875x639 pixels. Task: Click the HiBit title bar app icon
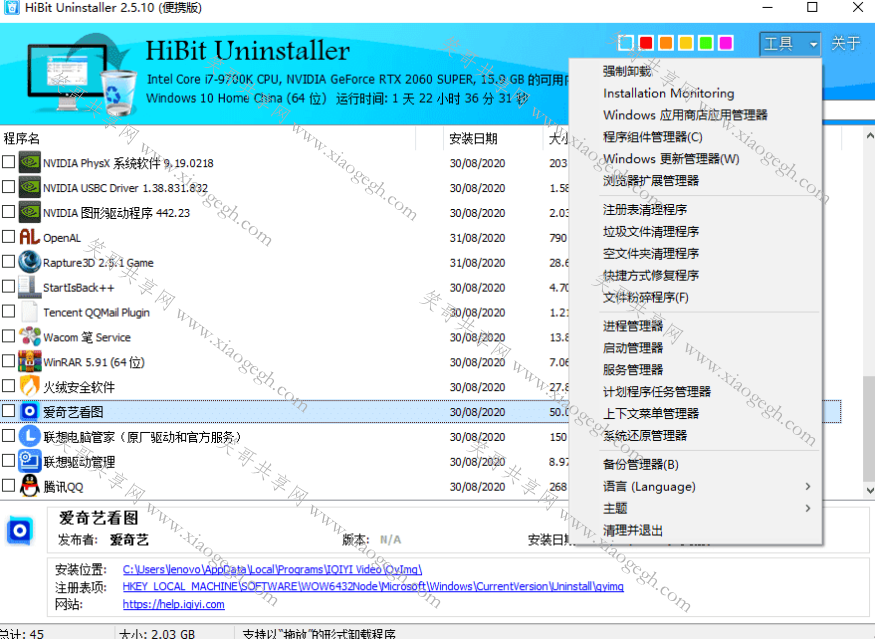tap(11, 8)
